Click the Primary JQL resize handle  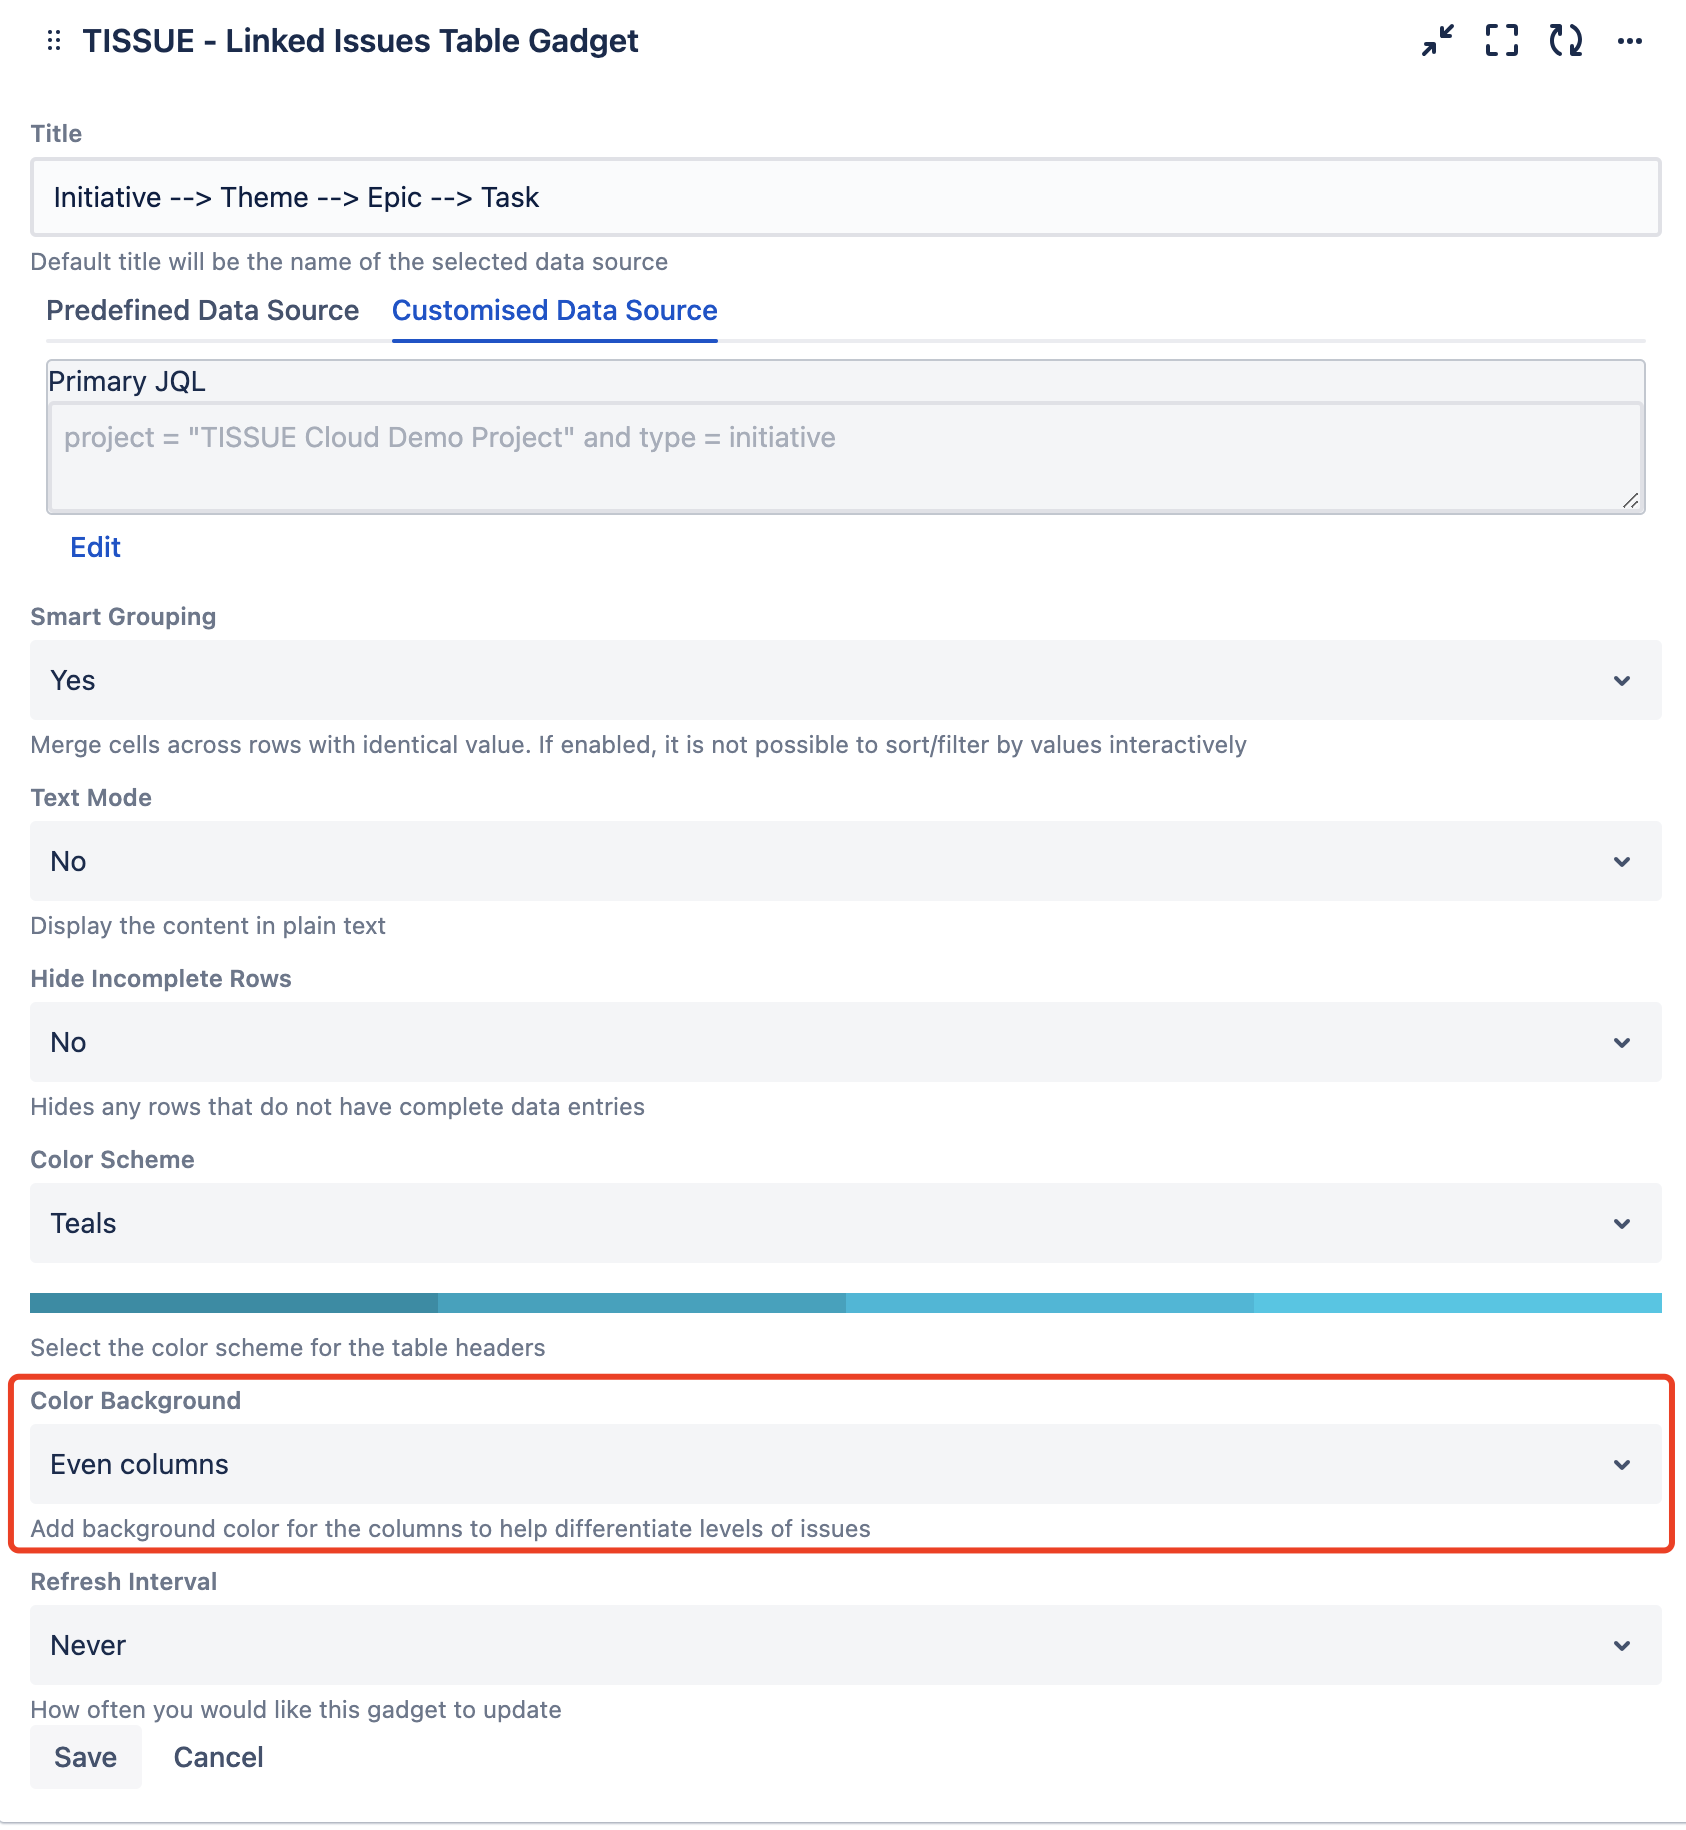[x=1630, y=500]
